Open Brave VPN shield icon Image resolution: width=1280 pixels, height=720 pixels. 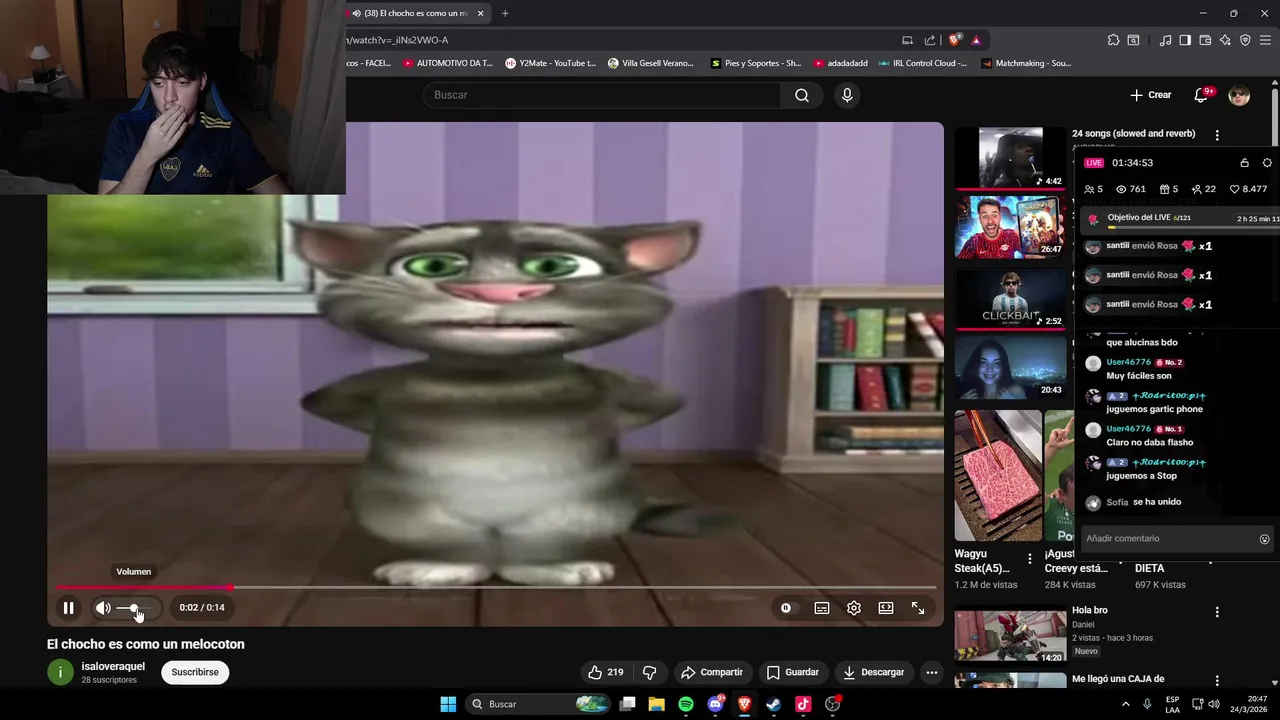point(1245,40)
